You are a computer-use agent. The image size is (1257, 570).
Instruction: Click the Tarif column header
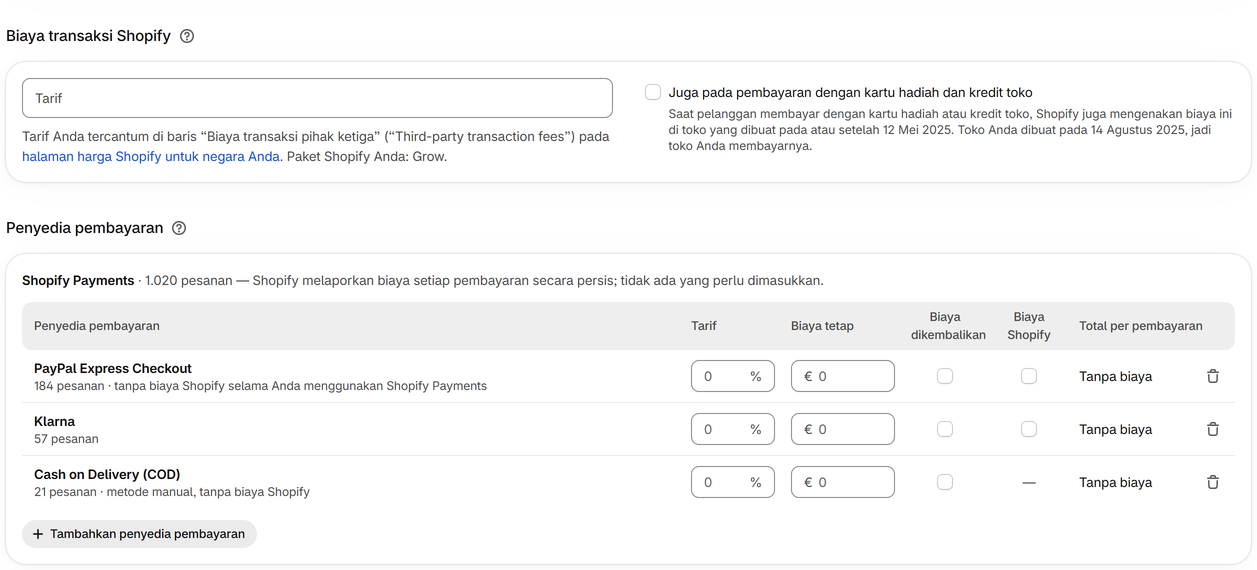tap(704, 326)
